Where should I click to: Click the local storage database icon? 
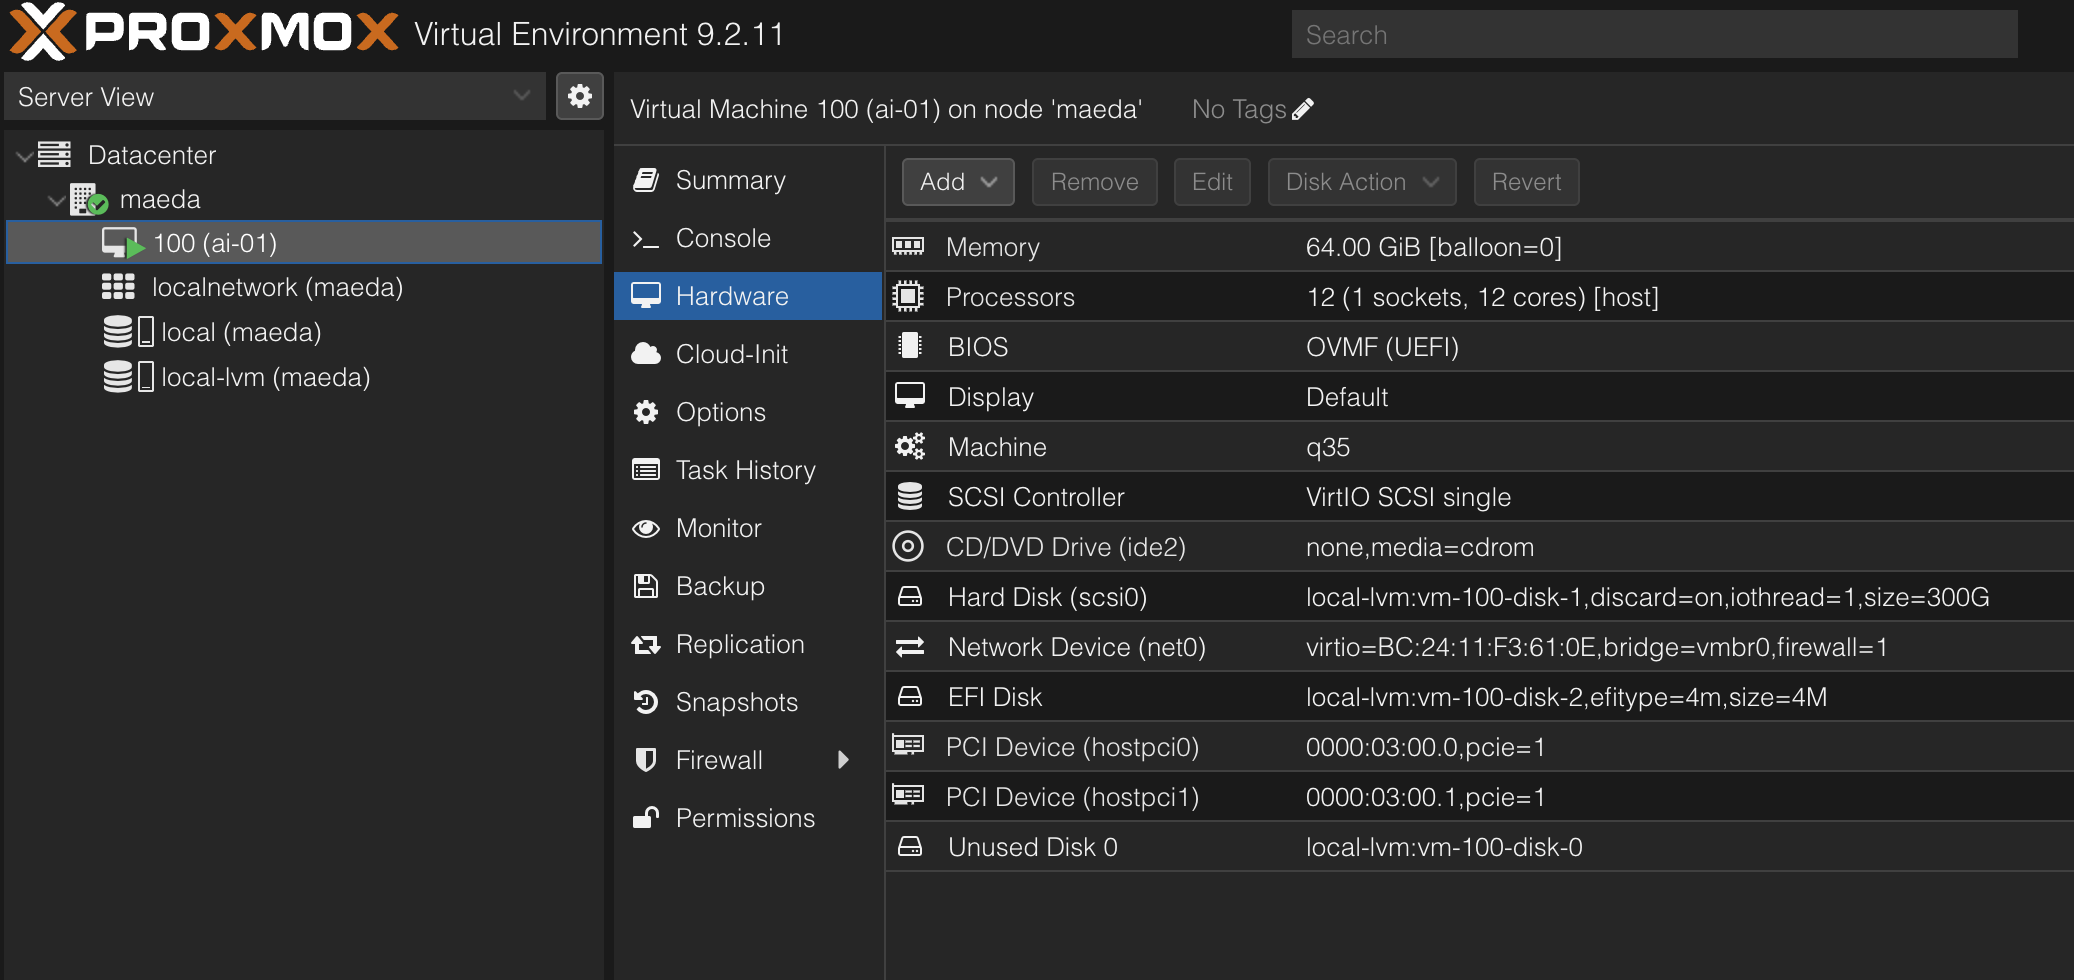tap(118, 331)
